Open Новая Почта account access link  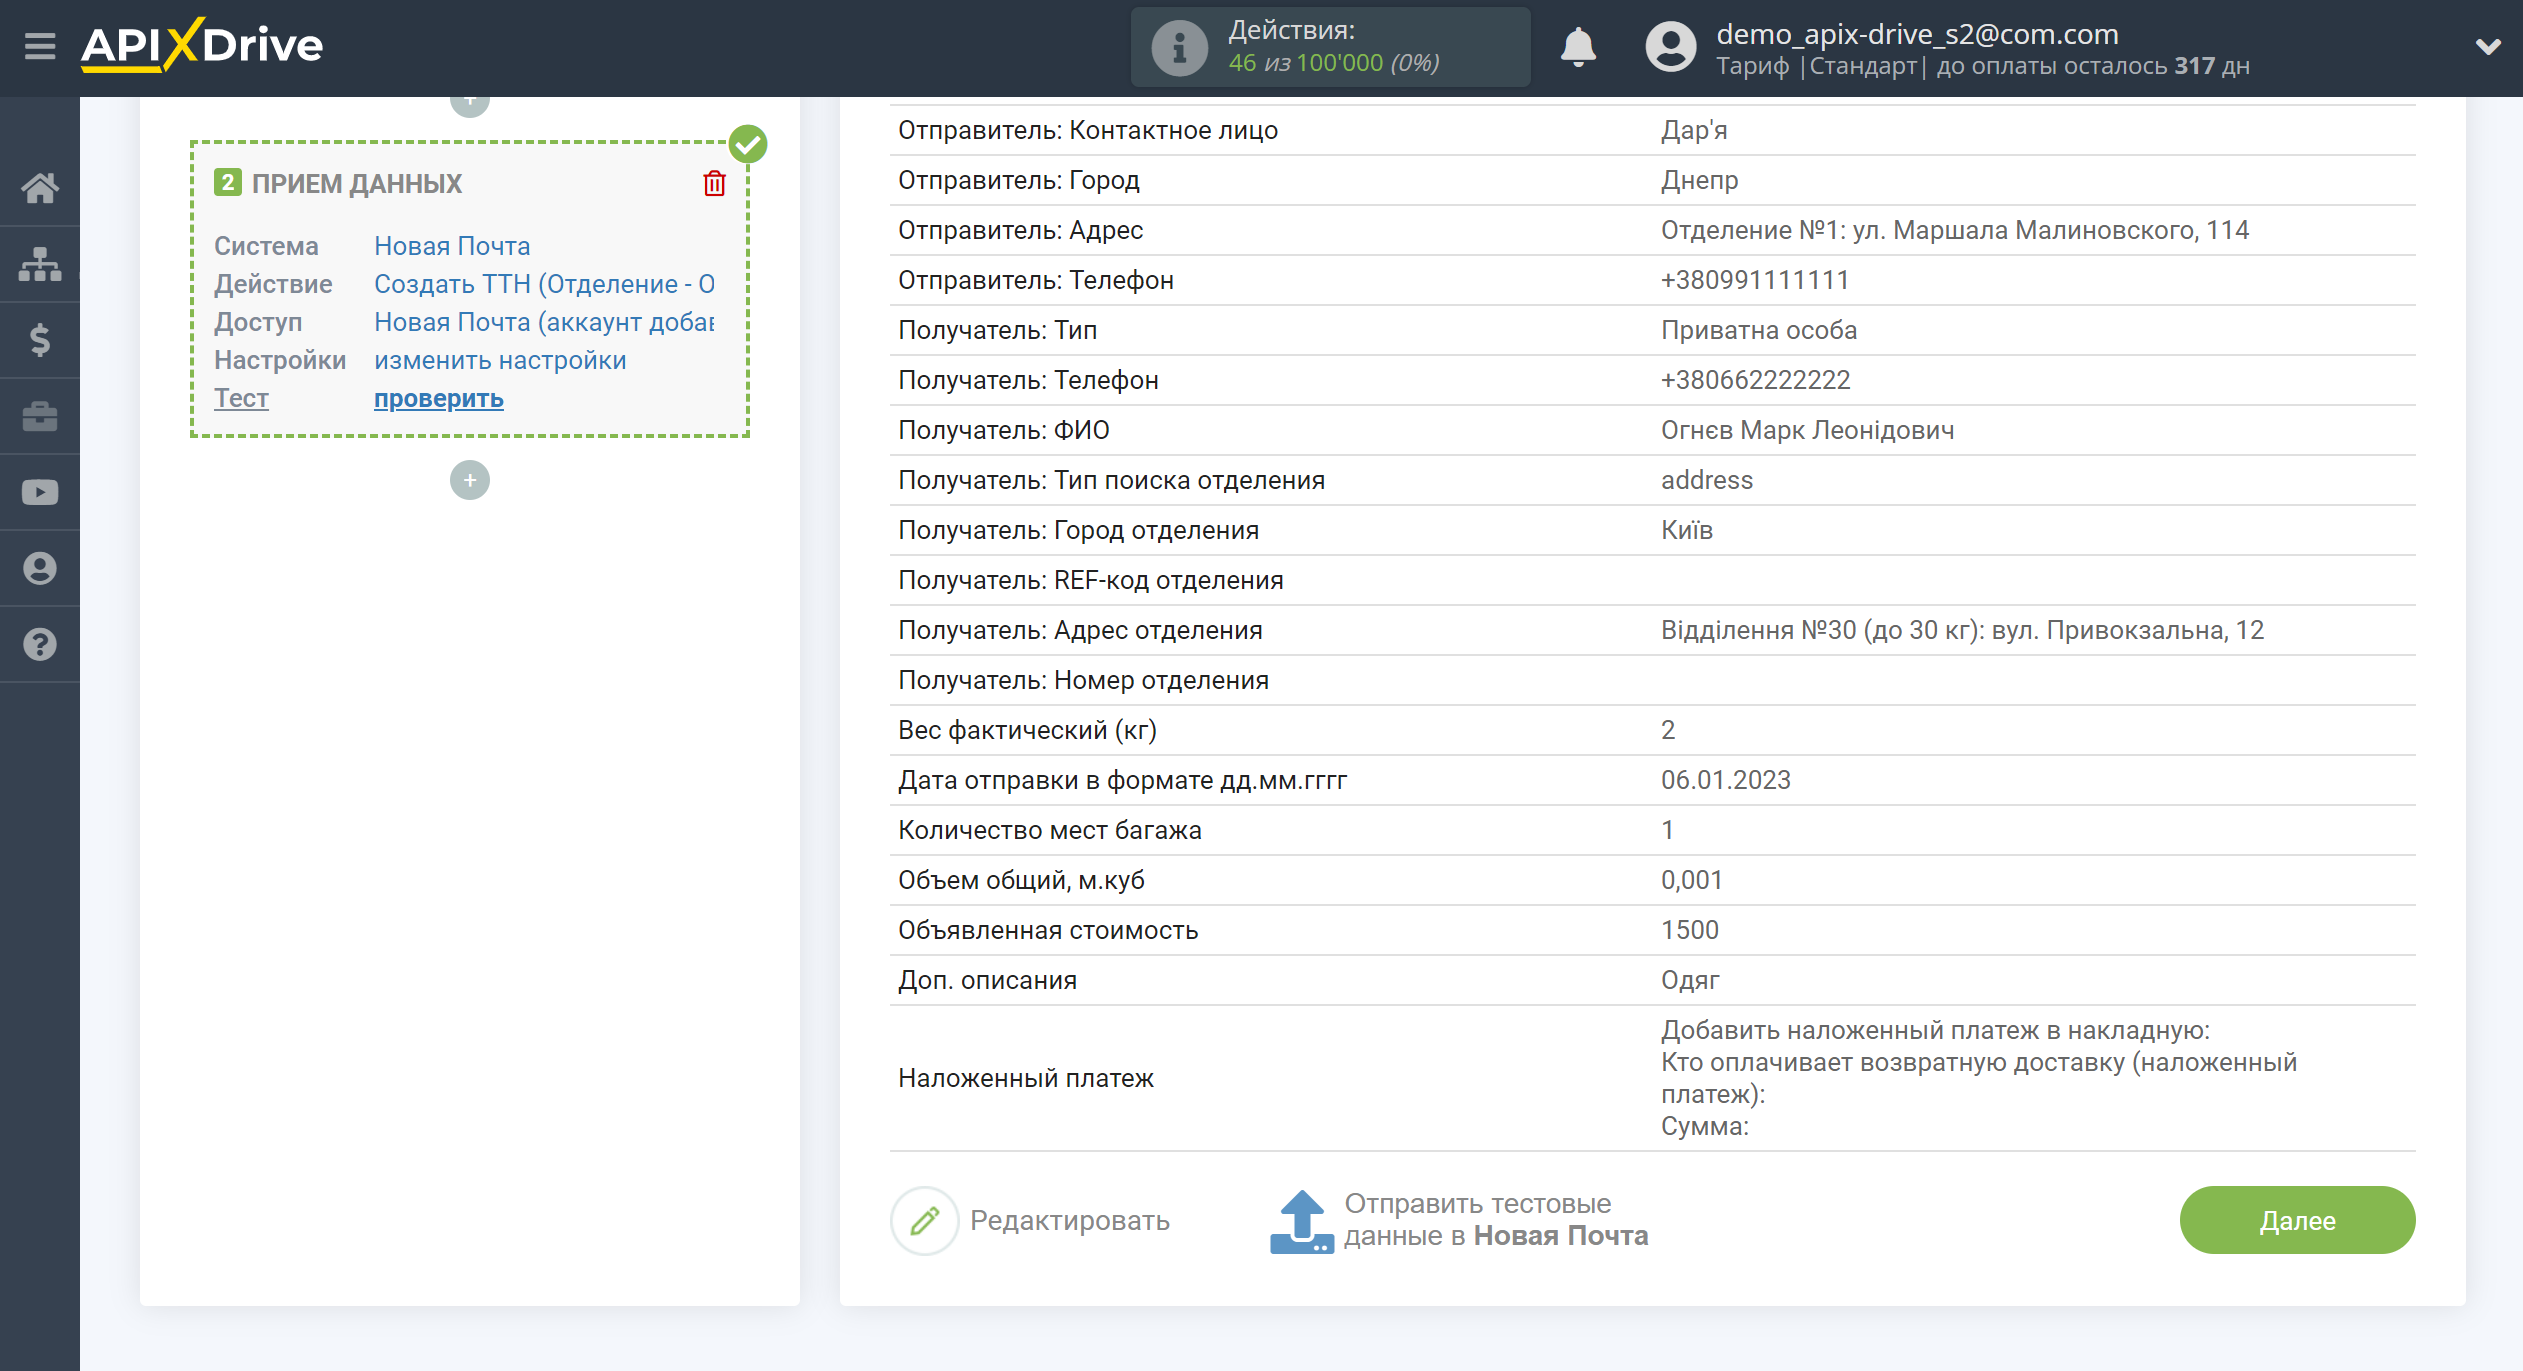[545, 322]
